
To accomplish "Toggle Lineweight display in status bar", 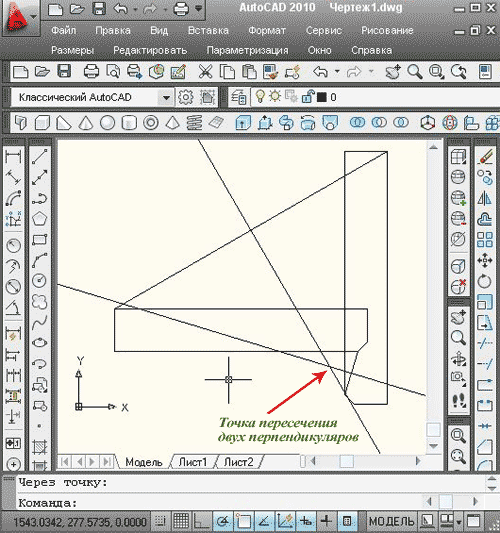I will click(326, 521).
